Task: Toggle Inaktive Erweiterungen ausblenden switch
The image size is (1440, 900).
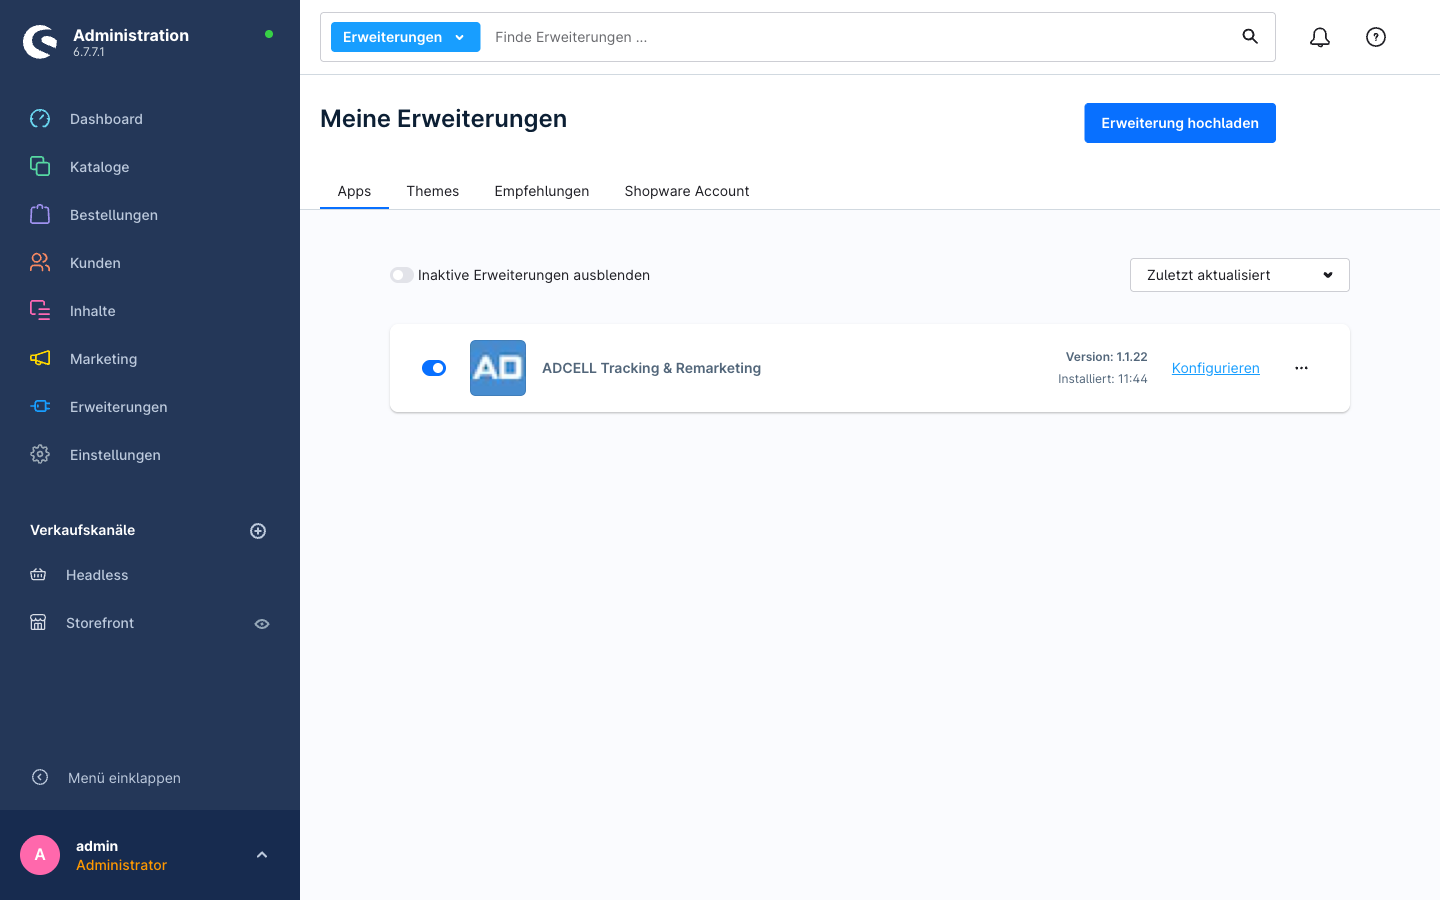Action: (402, 275)
